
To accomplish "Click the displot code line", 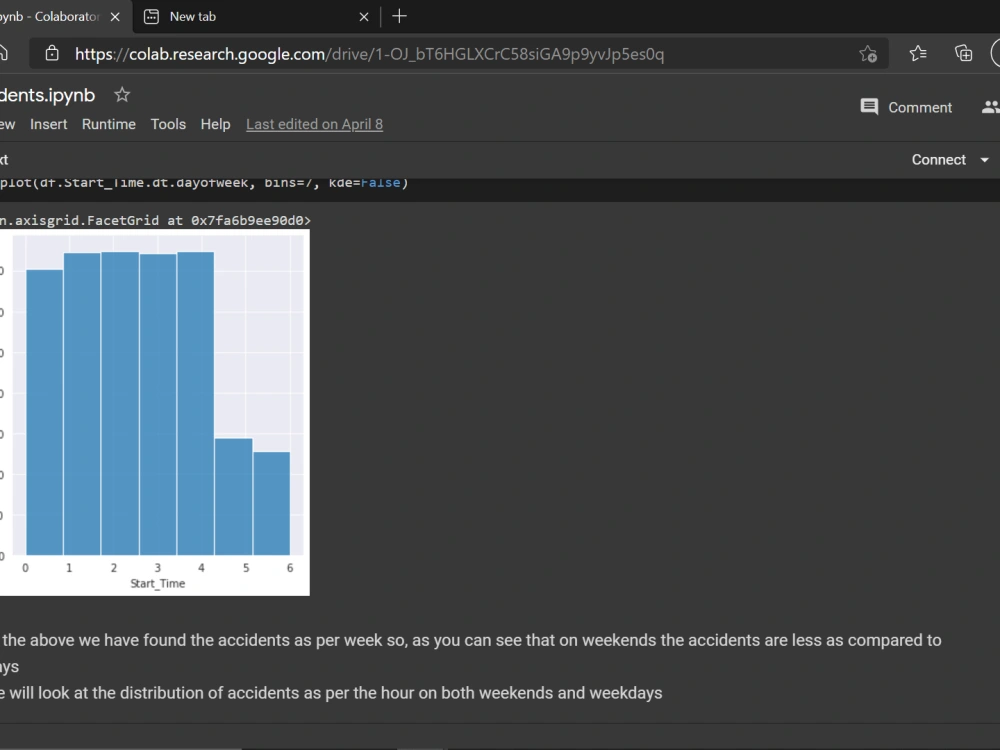I will click(x=204, y=183).
